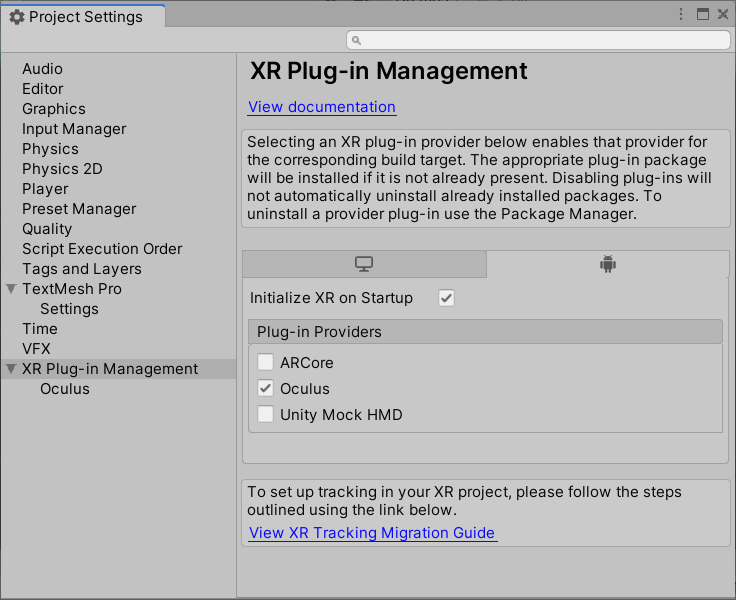Select the desktop standalone platform tab icon
The height and width of the screenshot is (600, 736).
[x=364, y=264]
